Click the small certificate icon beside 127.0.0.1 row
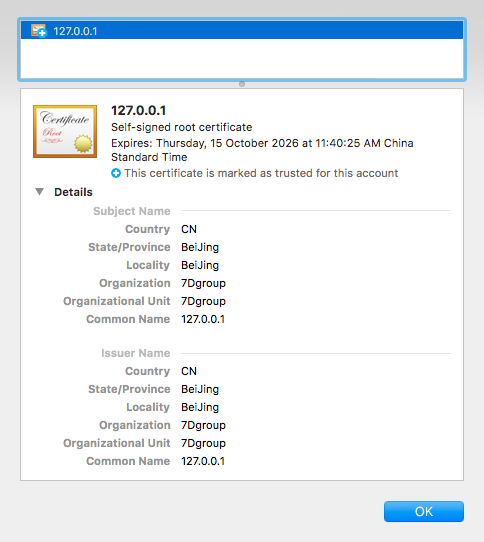This screenshot has width=484, height=542. coord(39,30)
